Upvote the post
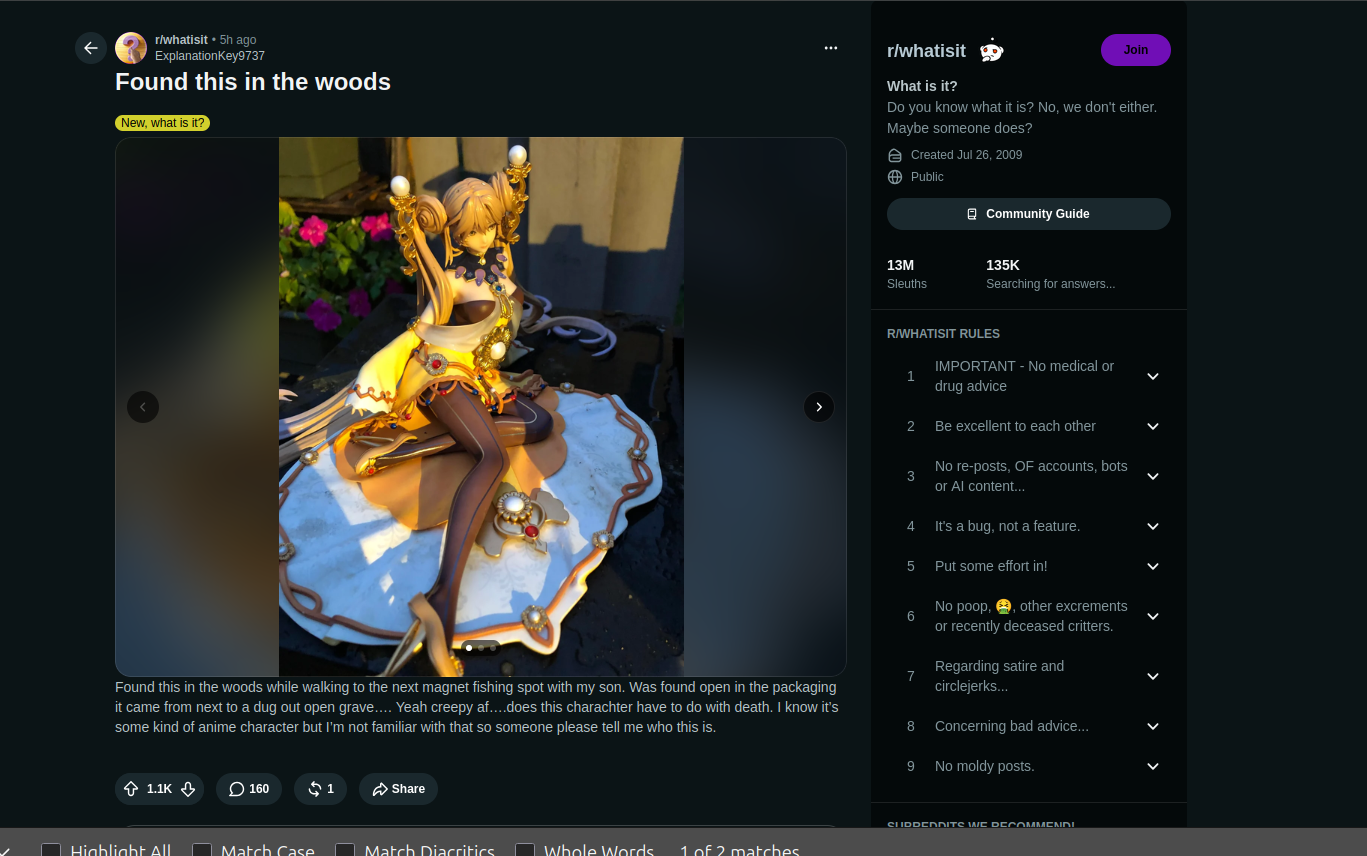 point(131,789)
